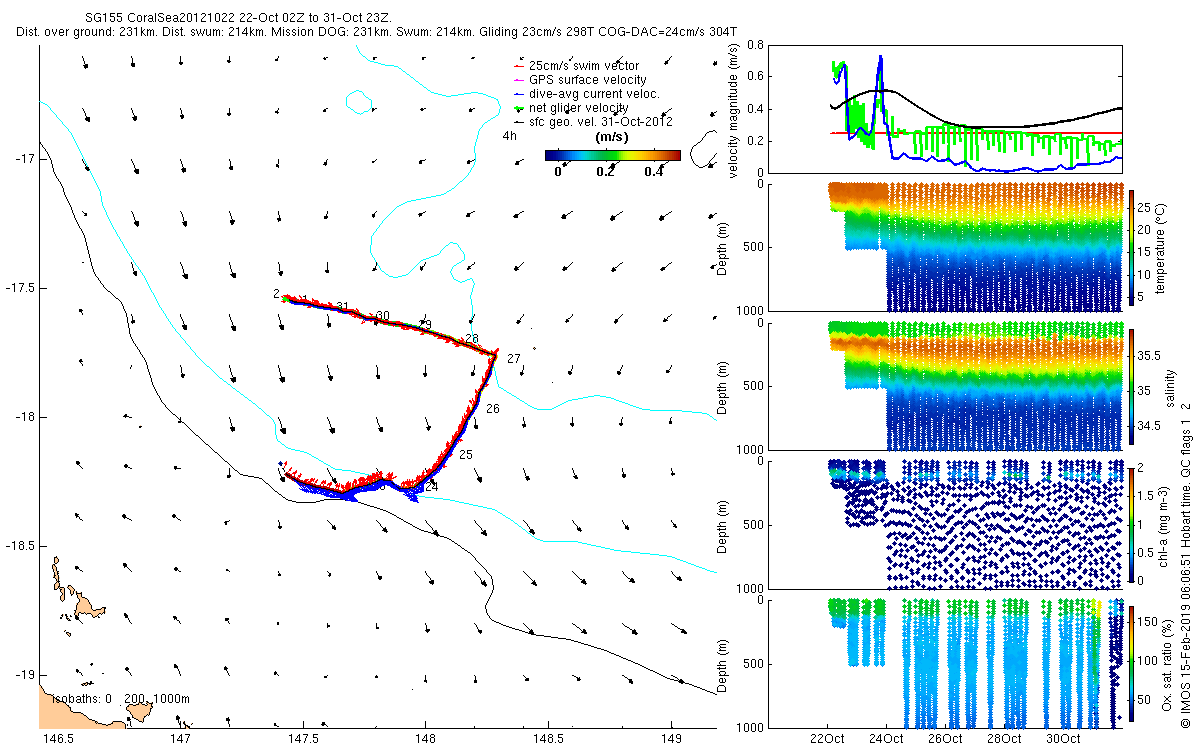Click the day '27' label on the glider track
Image resolution: width=1200 pixels, height=750 pixels.
tap(514, 359)
